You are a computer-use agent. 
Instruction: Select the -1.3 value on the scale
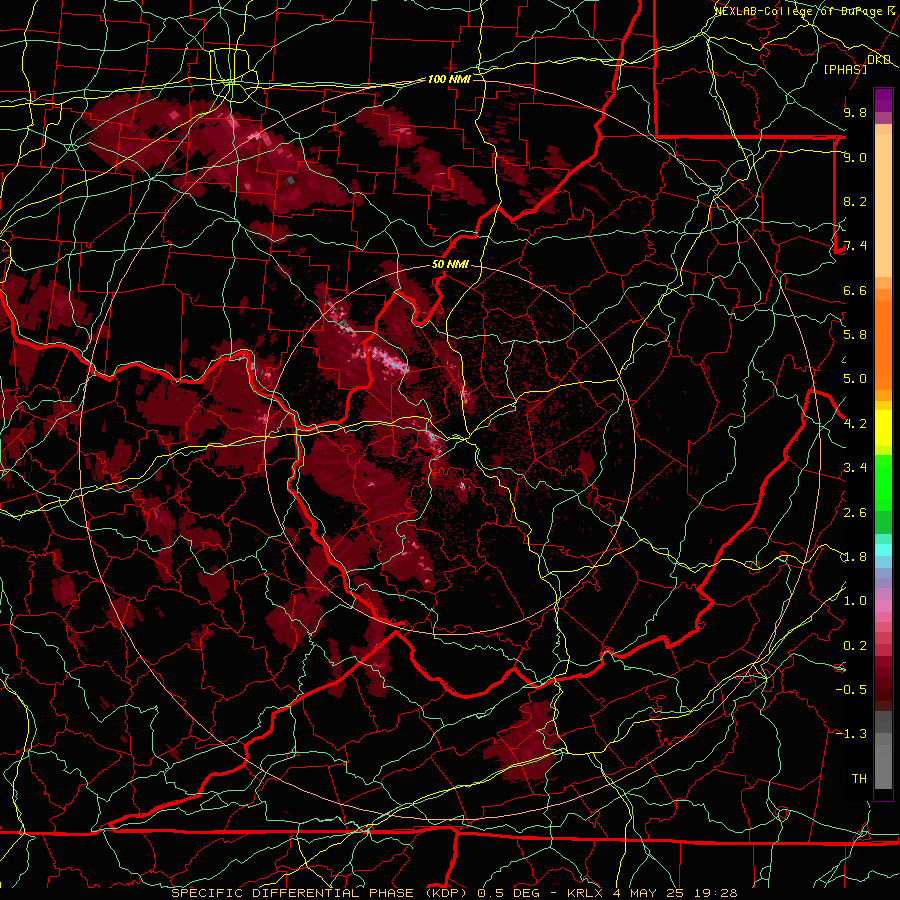point(851,734)
